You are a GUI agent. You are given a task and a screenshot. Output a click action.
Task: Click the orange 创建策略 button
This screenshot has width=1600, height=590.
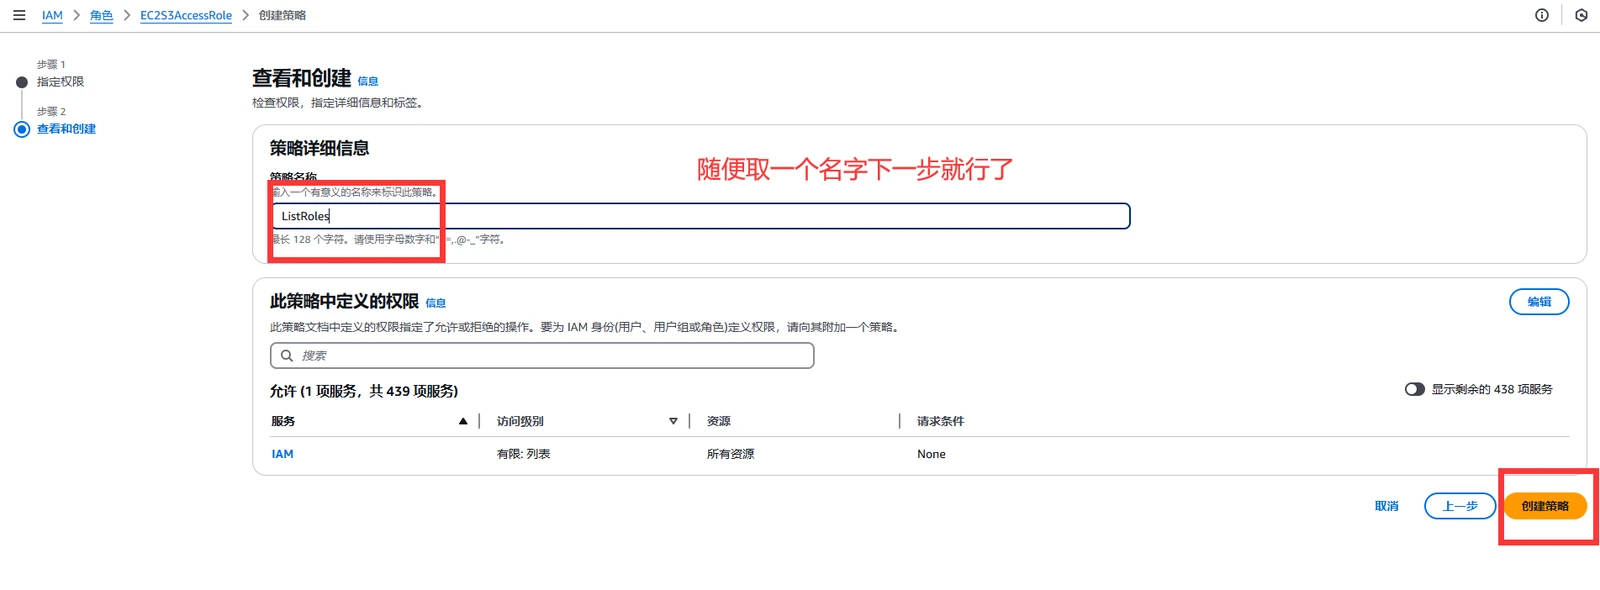pyautogui.click(x=1545, y=506)
